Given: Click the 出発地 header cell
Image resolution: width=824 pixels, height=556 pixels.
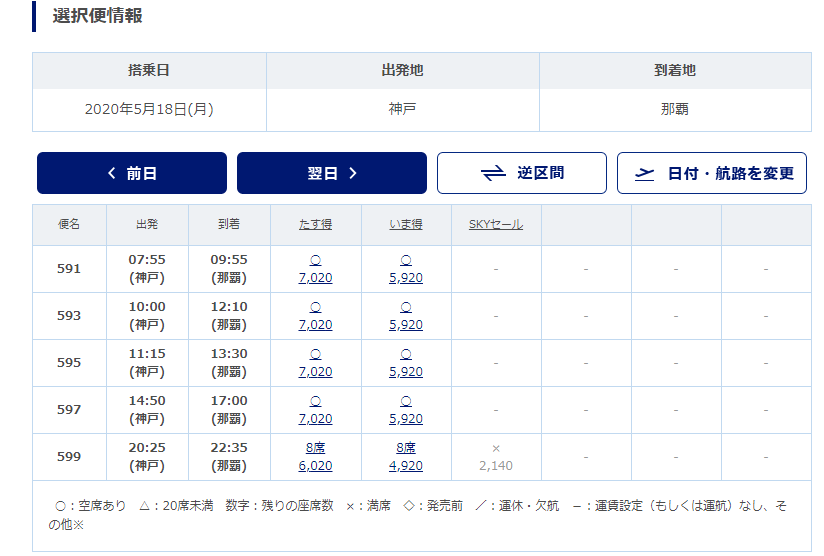Looking at the screenshot, I should tap(403, 70).
